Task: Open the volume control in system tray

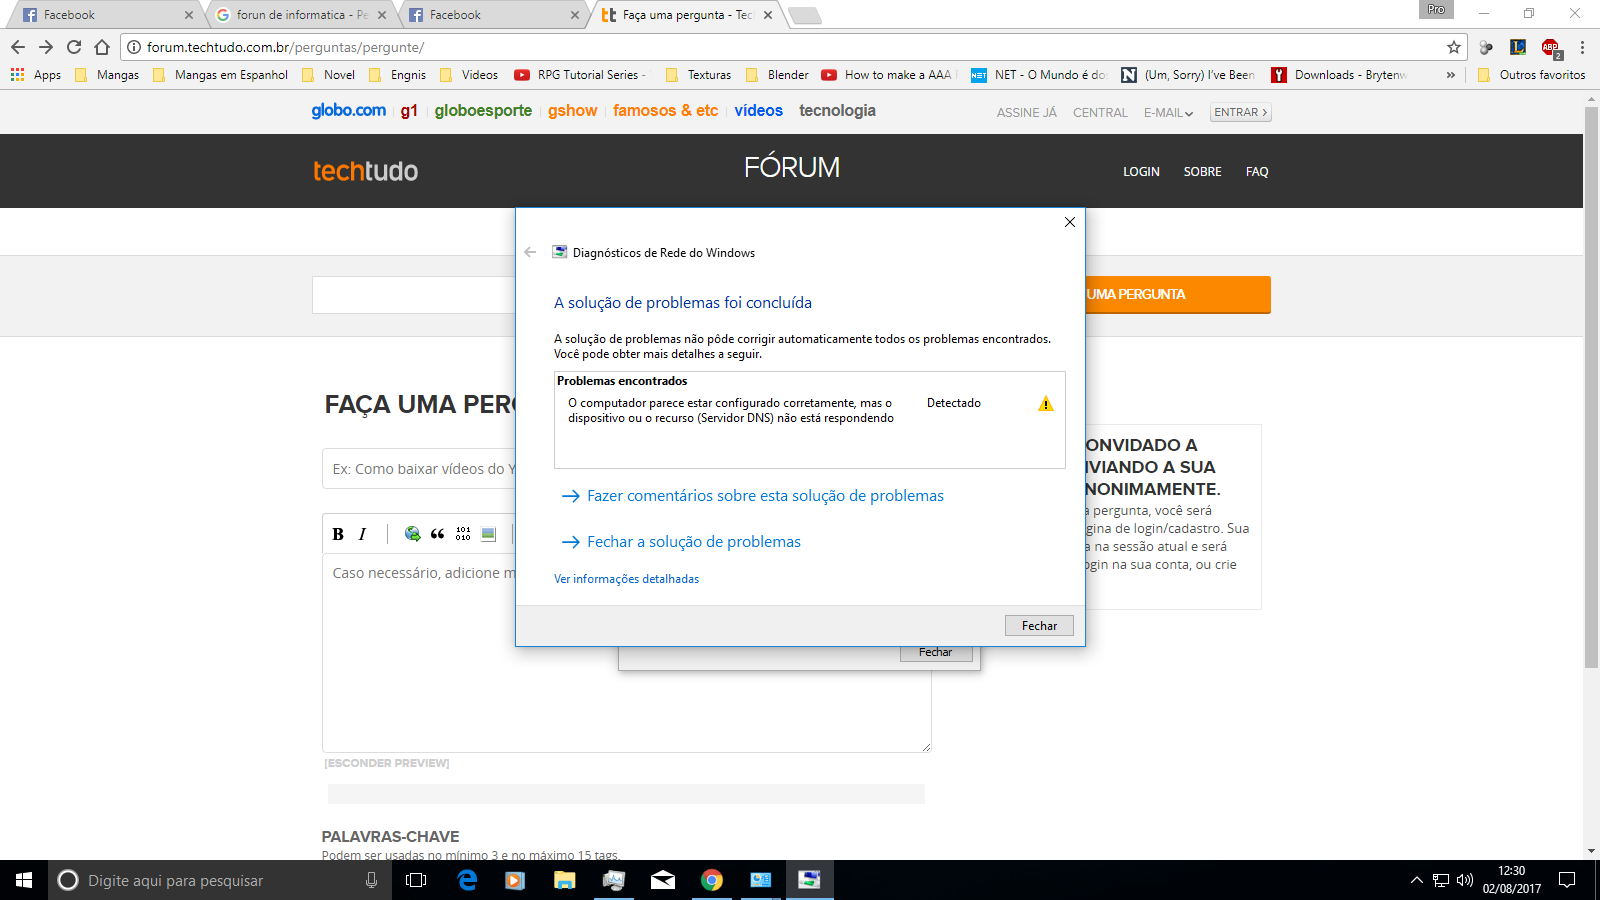Action: [x=1465, y=880]
